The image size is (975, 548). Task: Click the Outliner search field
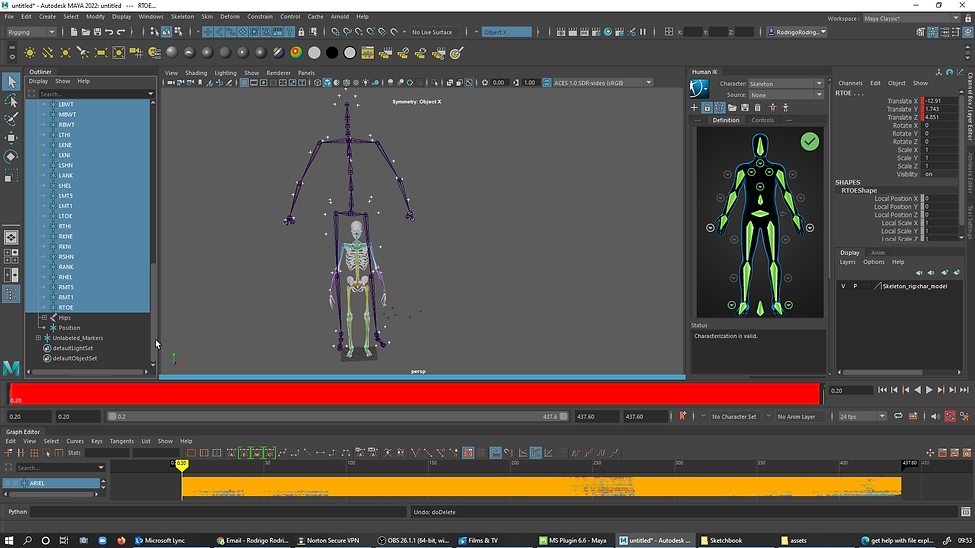(x=95, y=94)
